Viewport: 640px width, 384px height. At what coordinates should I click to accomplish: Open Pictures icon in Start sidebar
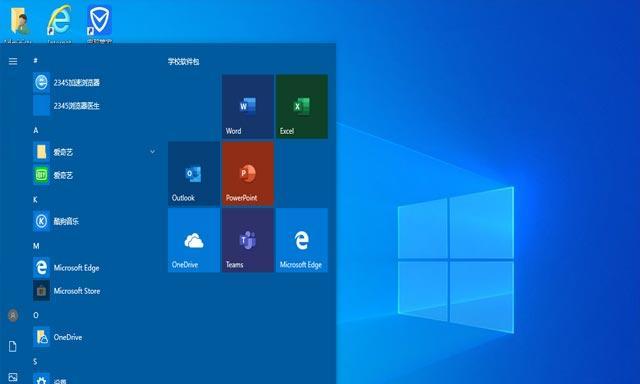[13, 377]
